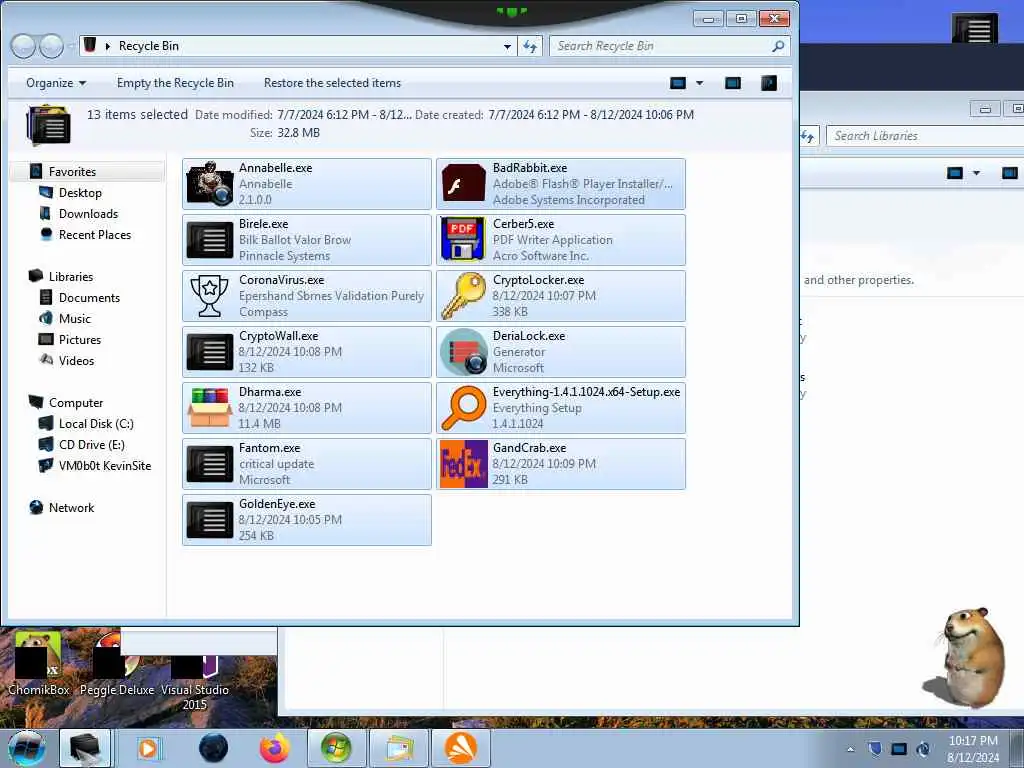
Task: Open VM0b0t KevinSite drive
Action: tap(104, 466)
